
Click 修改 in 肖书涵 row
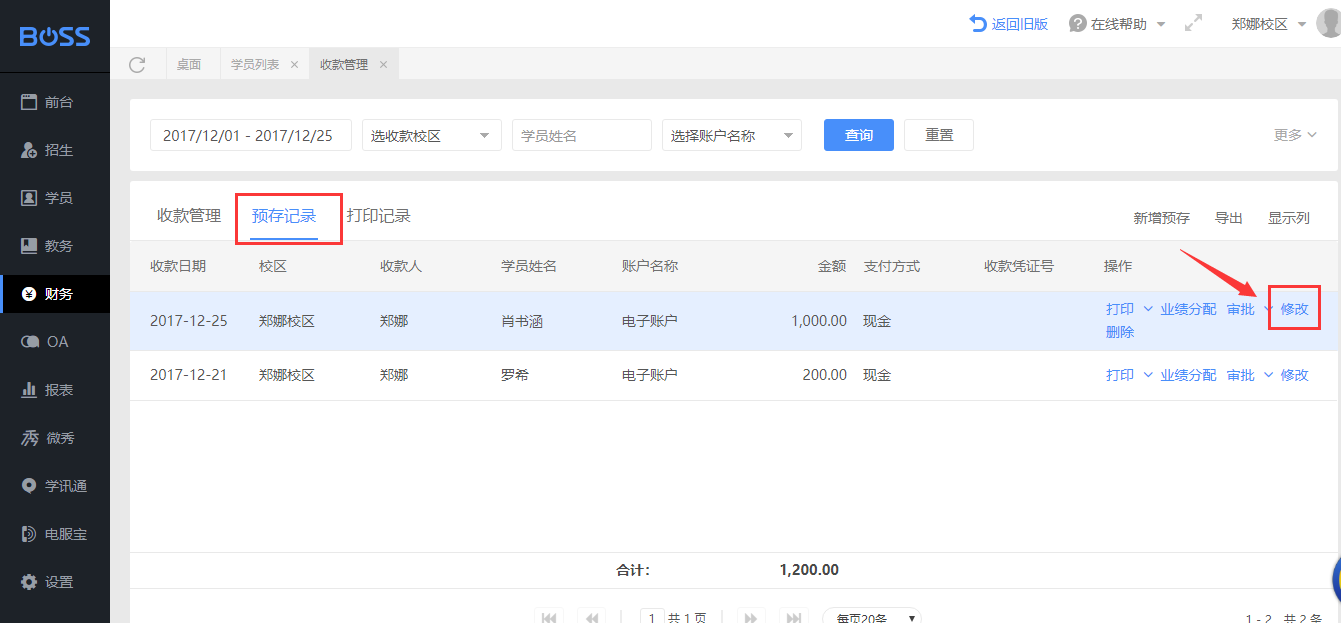pos(1295,309)
